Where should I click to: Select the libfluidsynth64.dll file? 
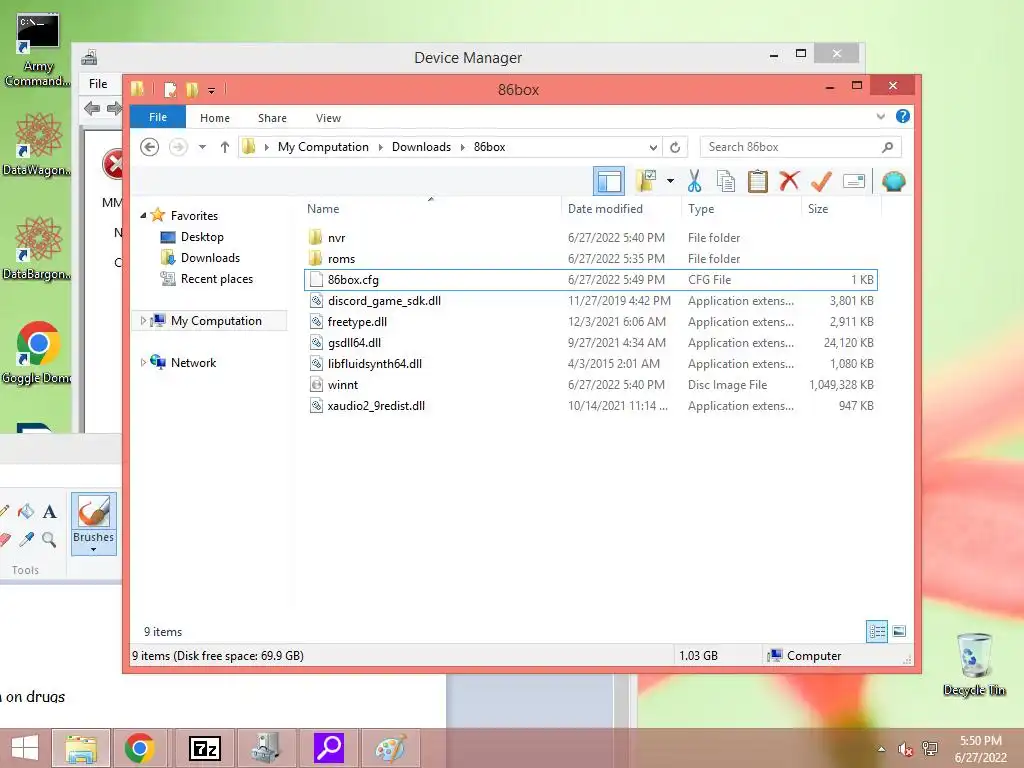click(590, 364)
